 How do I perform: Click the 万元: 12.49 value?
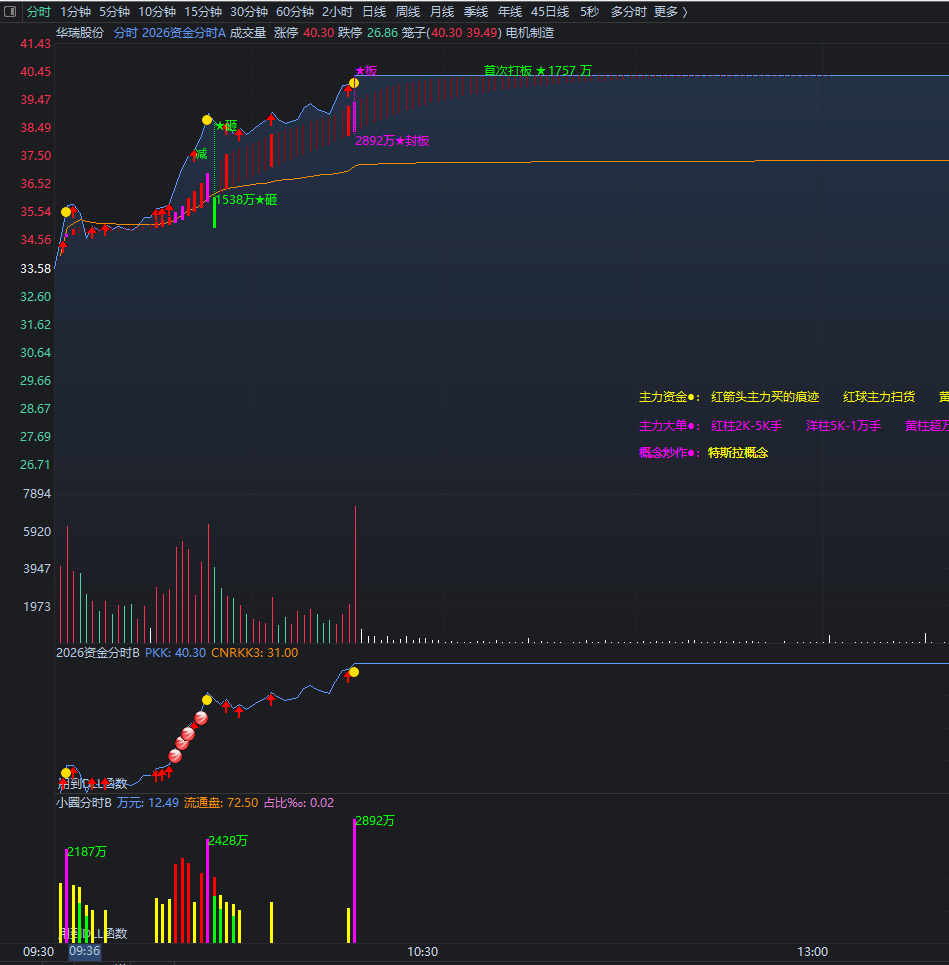(148, 803)
